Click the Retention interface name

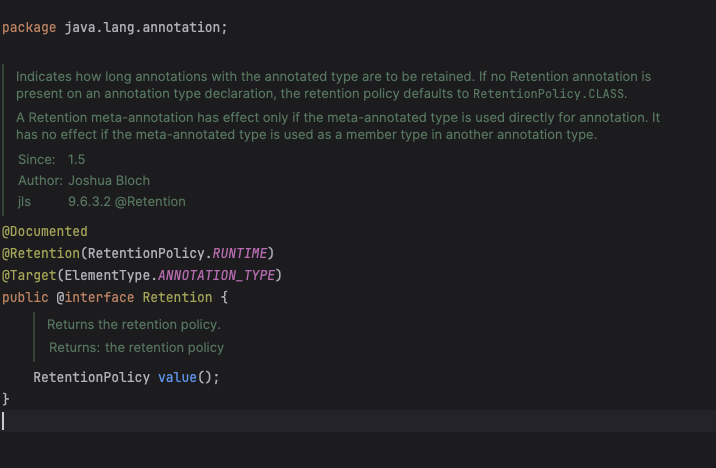(x=177, y=298)
